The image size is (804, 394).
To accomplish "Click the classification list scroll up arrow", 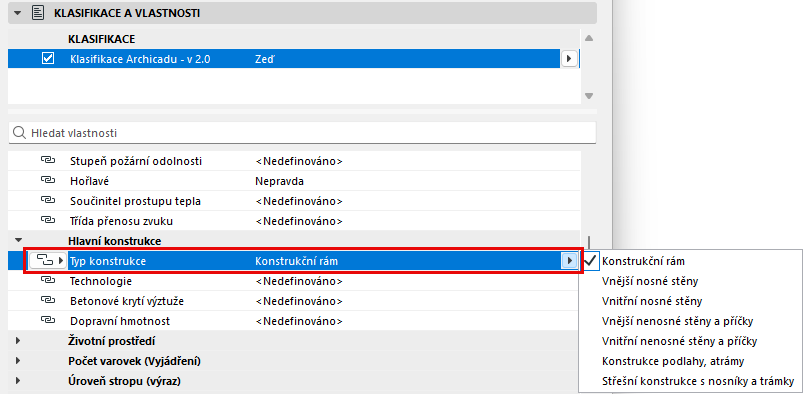I will pyautogui.click(x=589, y=38).
